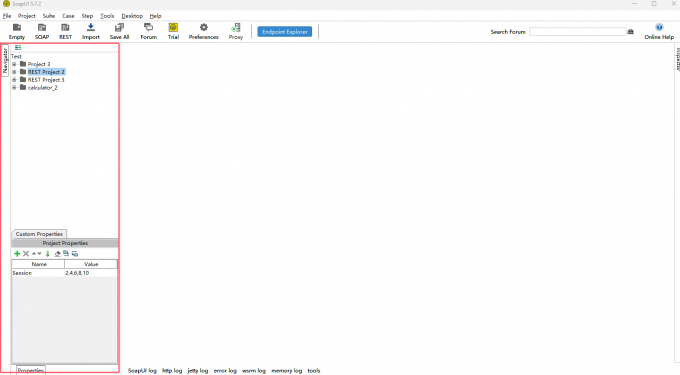The width and height of the screenshot is (680, 375).
Task: Open the tools log tab
Action: click(314, 371)
